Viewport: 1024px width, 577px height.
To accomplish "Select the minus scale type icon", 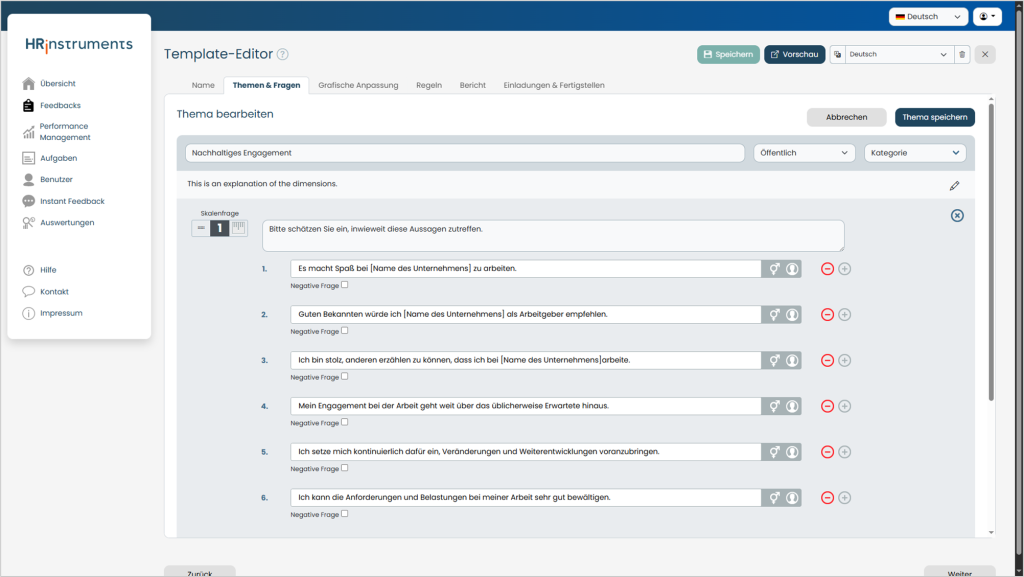I will [x=201, y=228].
